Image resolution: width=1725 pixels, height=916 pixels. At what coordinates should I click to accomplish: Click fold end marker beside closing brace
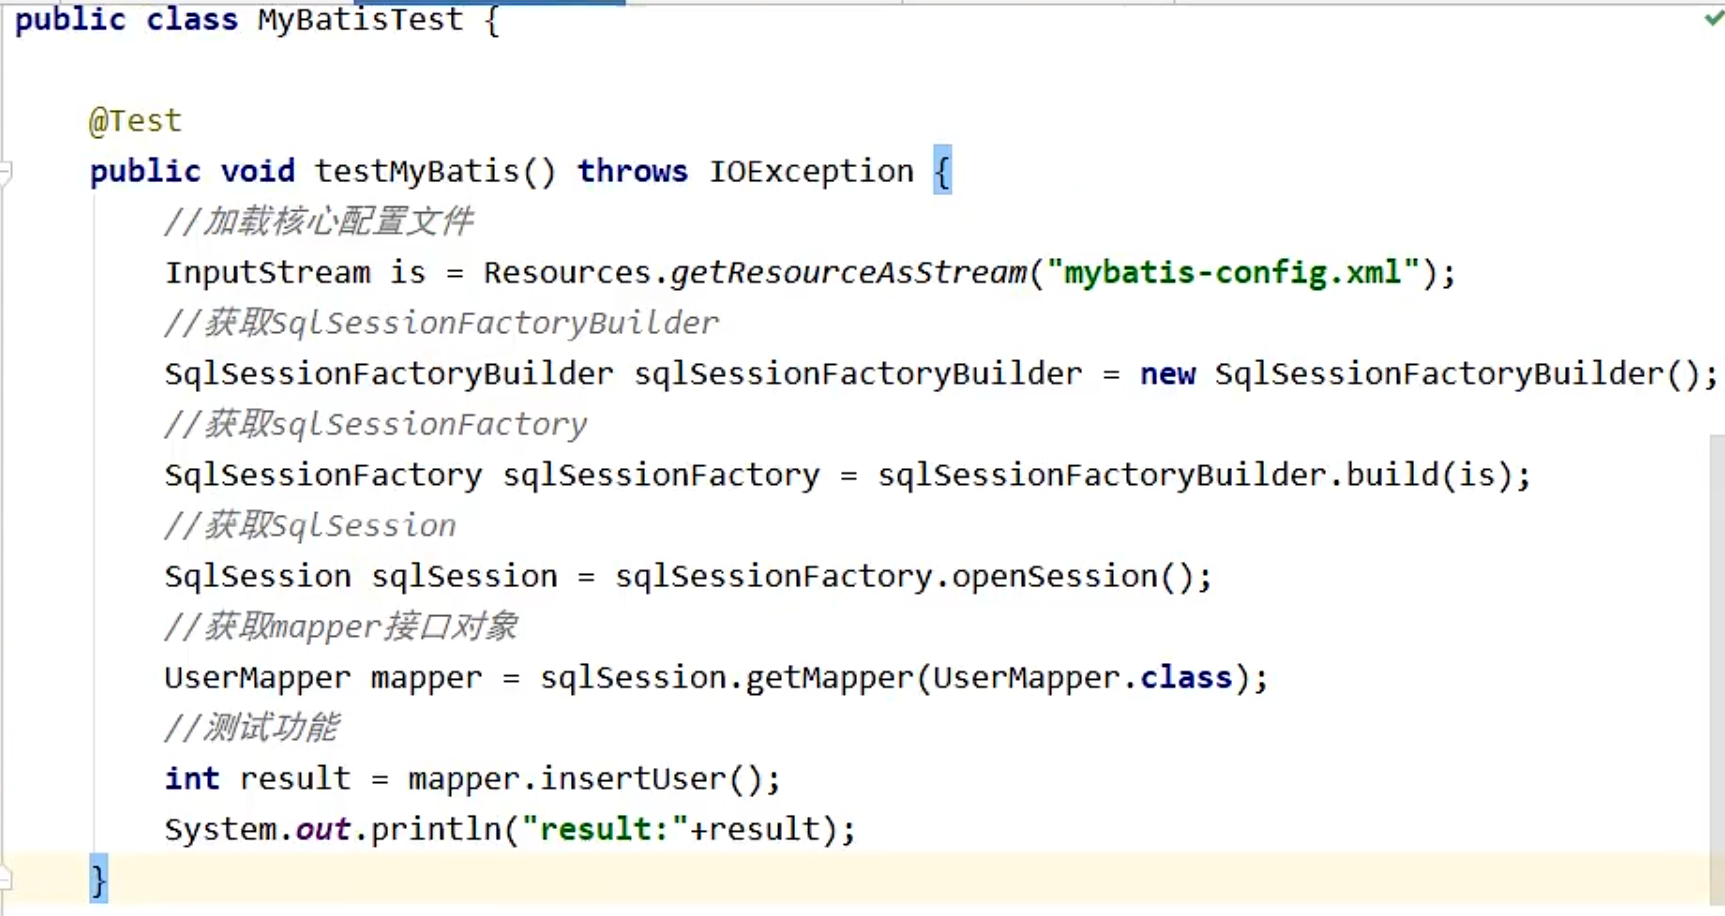[x=5, y=880]
